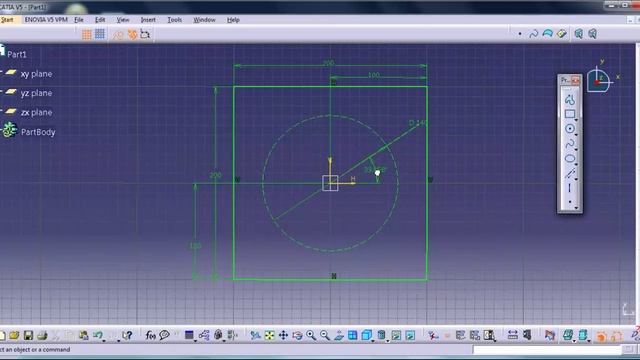Click the Multi-View window icon

[x=353, y=336]
